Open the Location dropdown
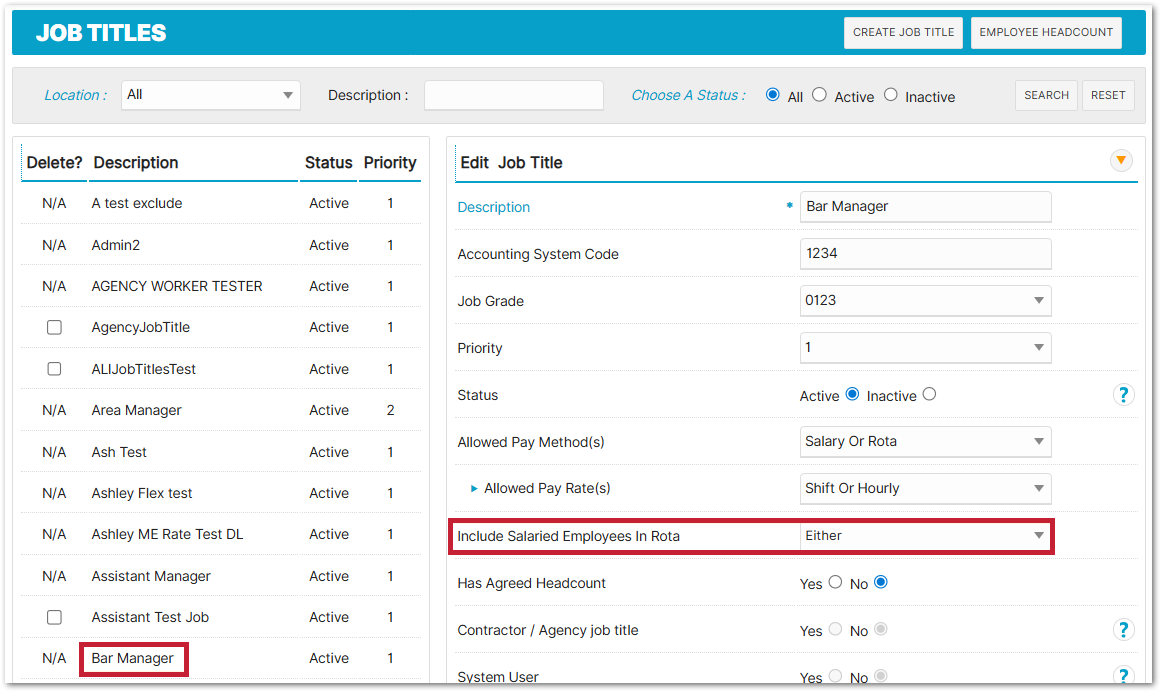This screenshot has width=1161, height=692. pyautogui.click(x=211, y=95)
